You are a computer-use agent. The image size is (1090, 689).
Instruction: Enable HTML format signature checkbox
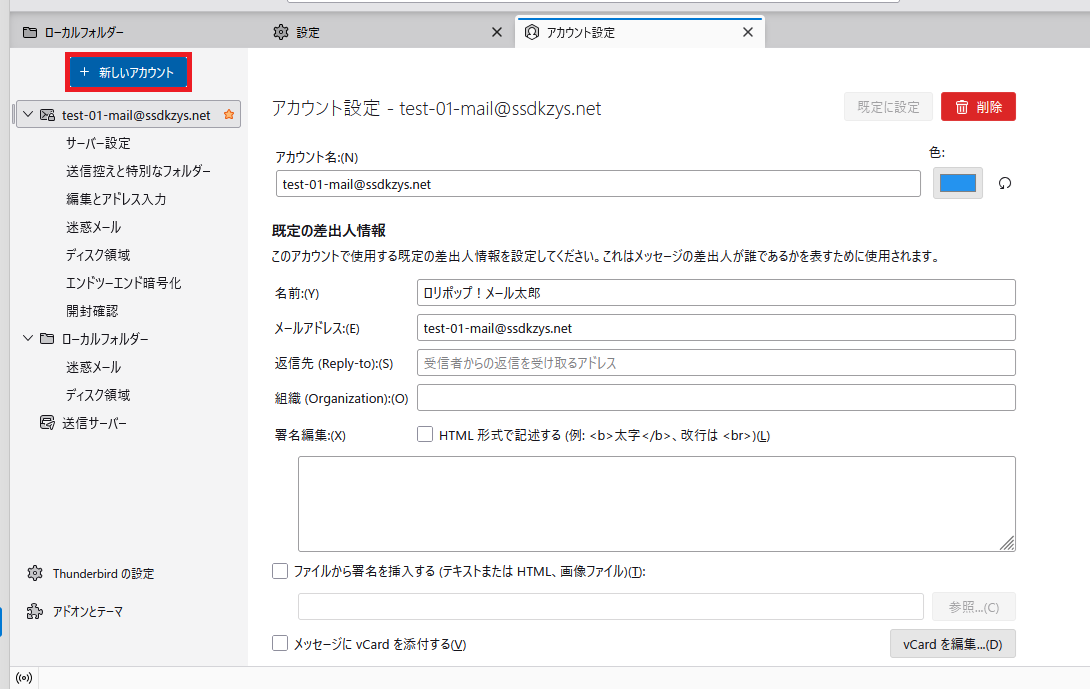[x=425, y=435]
